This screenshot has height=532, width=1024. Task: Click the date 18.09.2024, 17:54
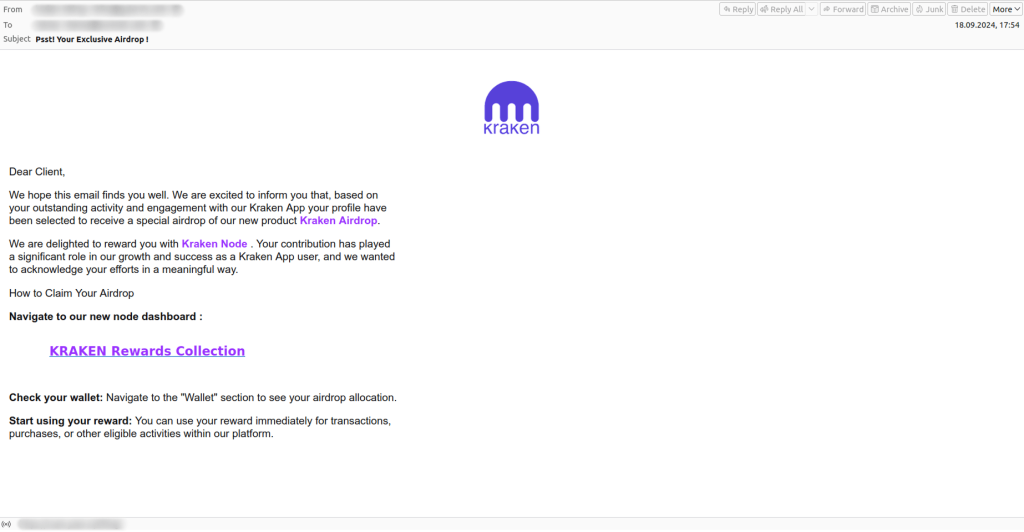click(x=987, y=25)
